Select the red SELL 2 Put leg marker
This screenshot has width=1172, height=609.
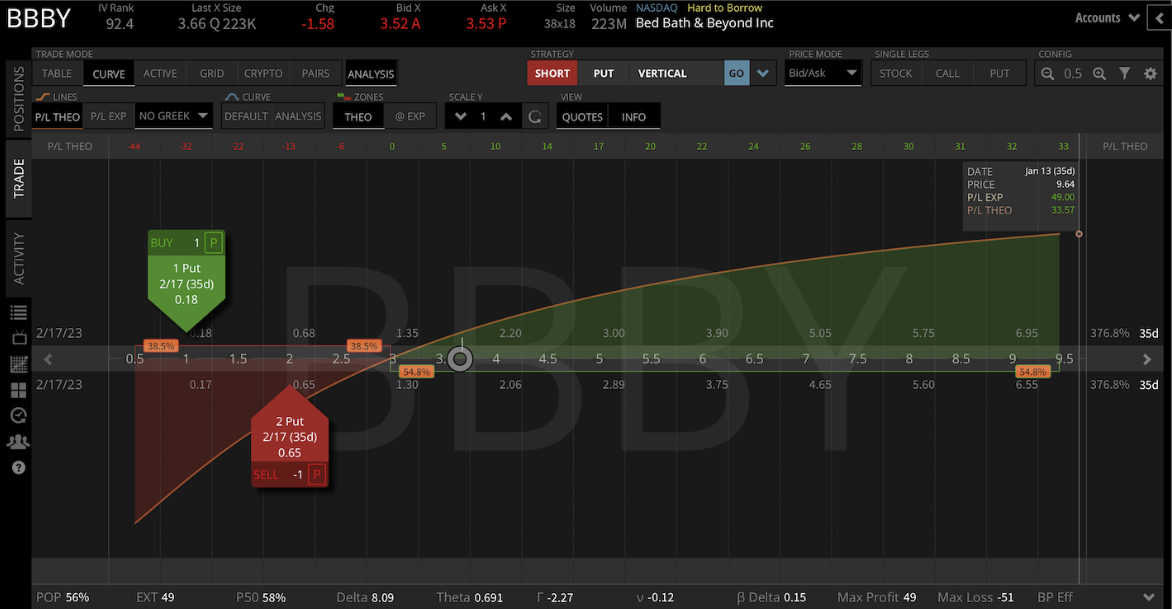pyautogui.click(x=290, y=437)
